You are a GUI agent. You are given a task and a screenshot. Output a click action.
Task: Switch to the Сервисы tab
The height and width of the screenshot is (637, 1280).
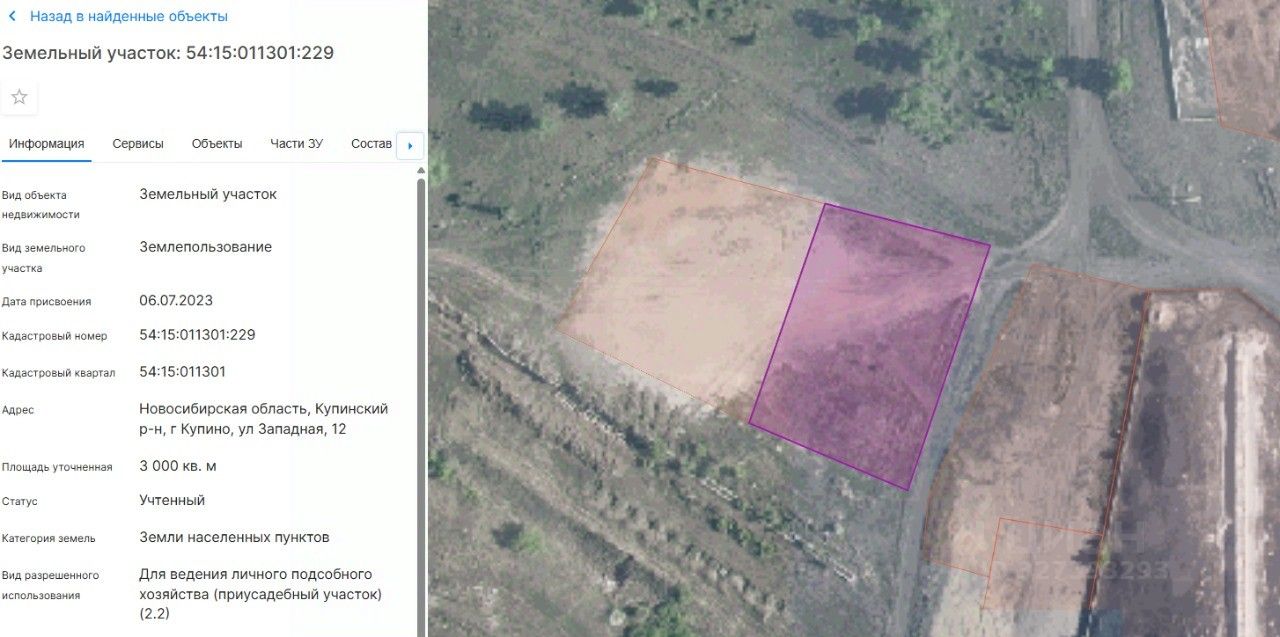138,144
